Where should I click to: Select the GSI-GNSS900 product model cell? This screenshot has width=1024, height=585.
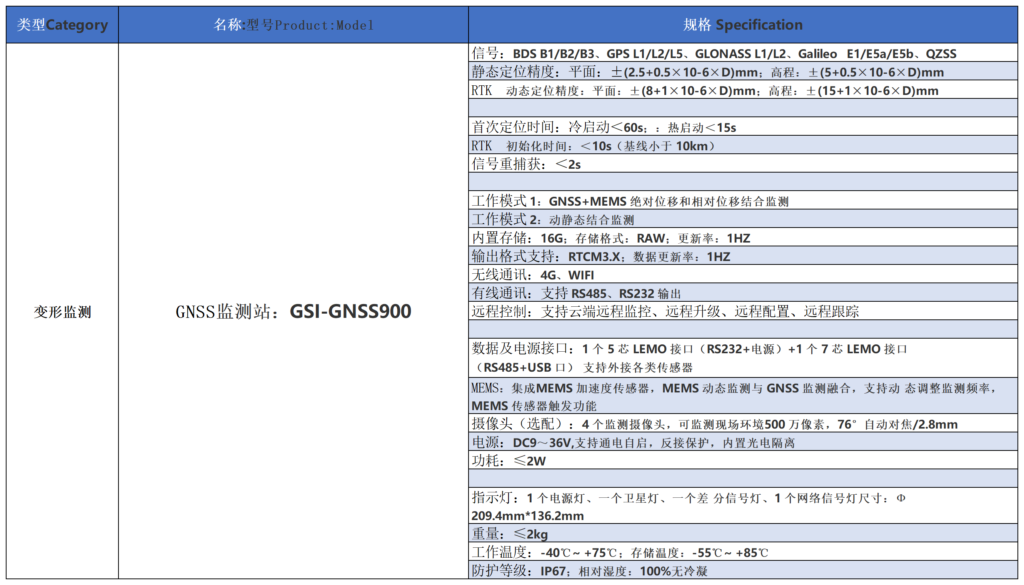pos(293,312)
